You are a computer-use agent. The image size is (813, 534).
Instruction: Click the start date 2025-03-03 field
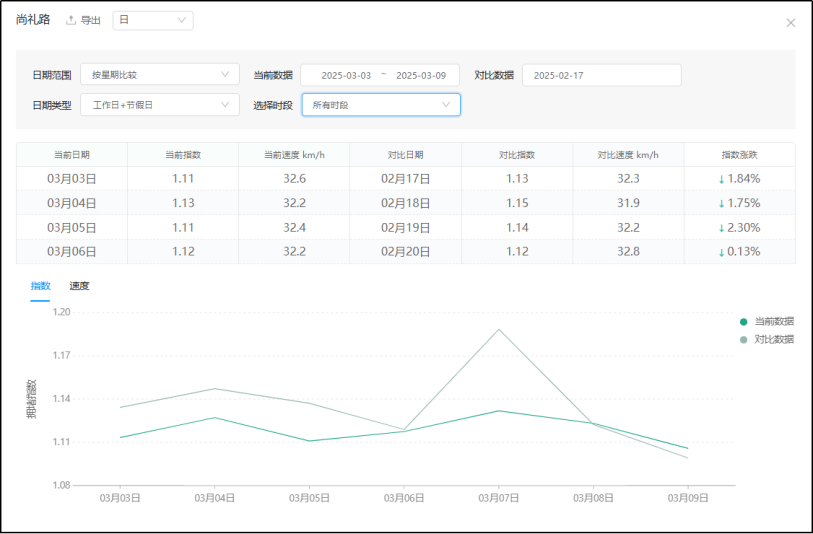coord(346,75)
